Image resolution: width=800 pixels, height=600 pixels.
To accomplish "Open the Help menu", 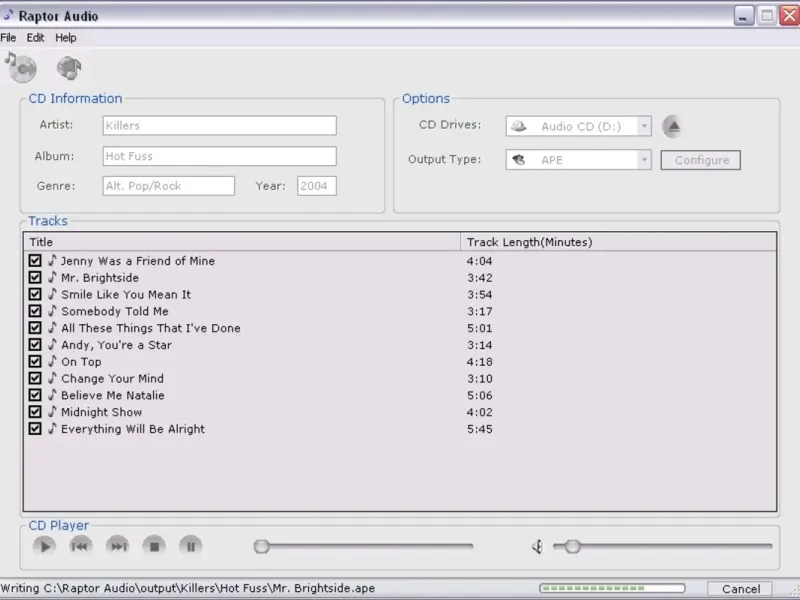I will coord(66,38).
